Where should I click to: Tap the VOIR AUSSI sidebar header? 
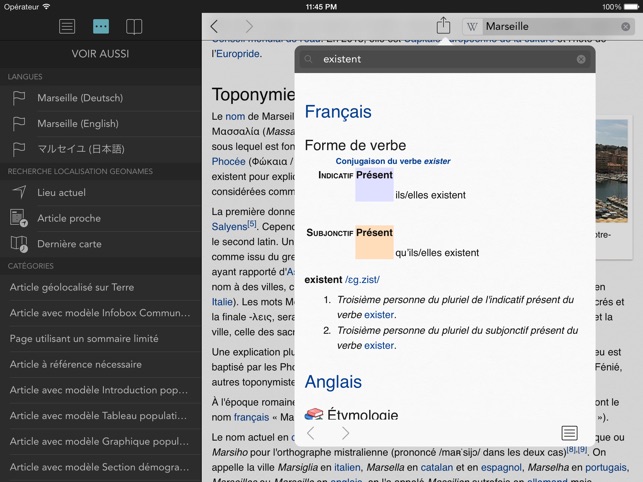[100, 54]
